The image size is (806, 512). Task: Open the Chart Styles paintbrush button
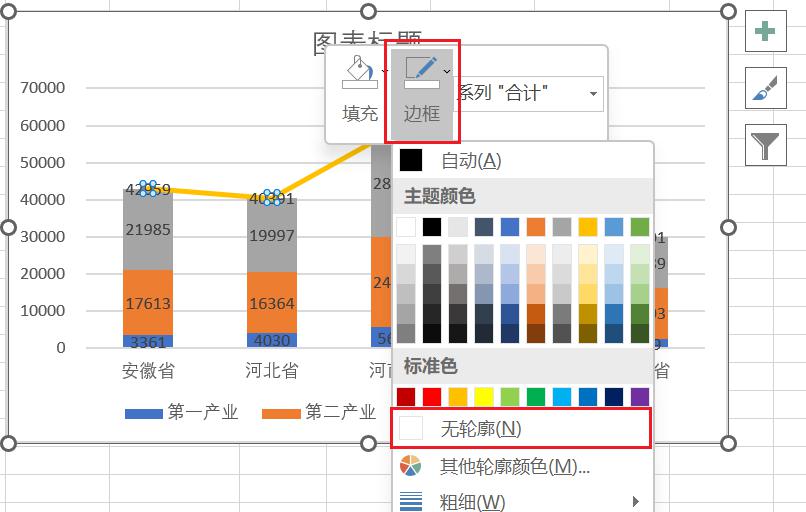click(765, 88)
